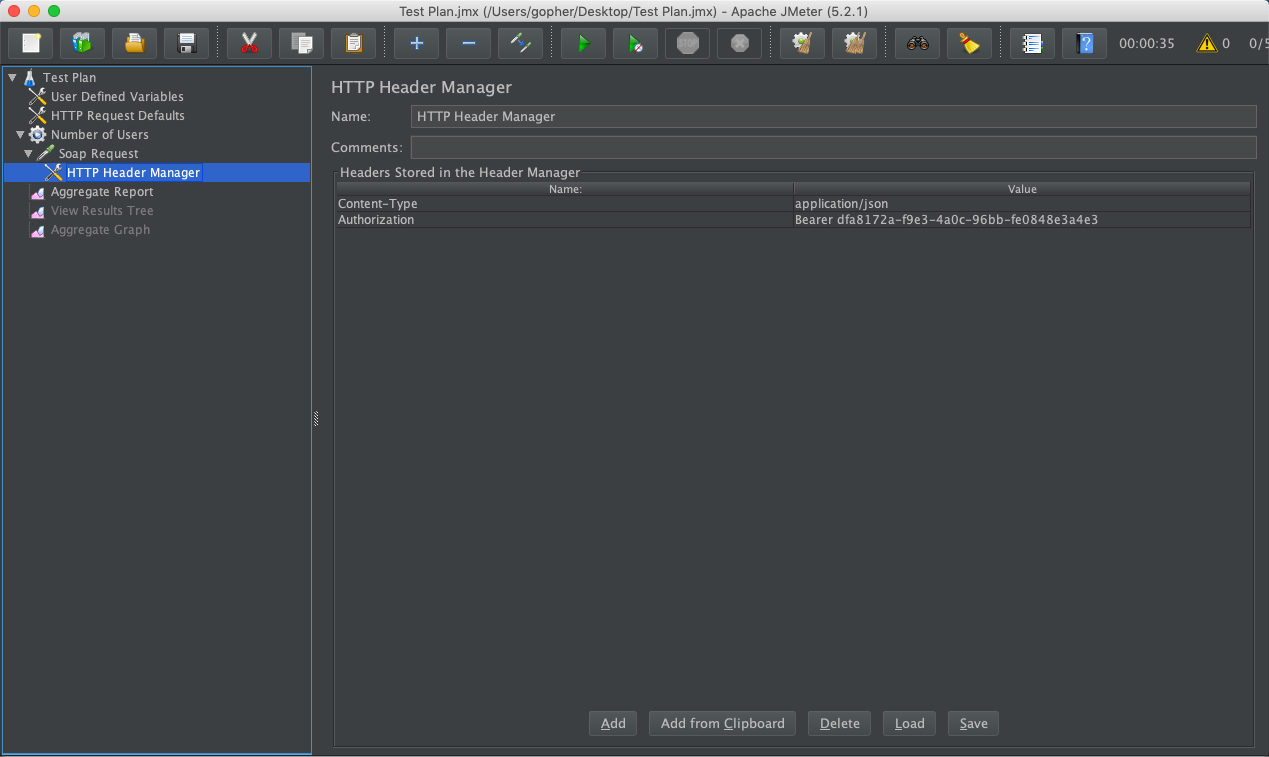Click the red close window button
Screen dimensions: 1269x757
[14, 11]
